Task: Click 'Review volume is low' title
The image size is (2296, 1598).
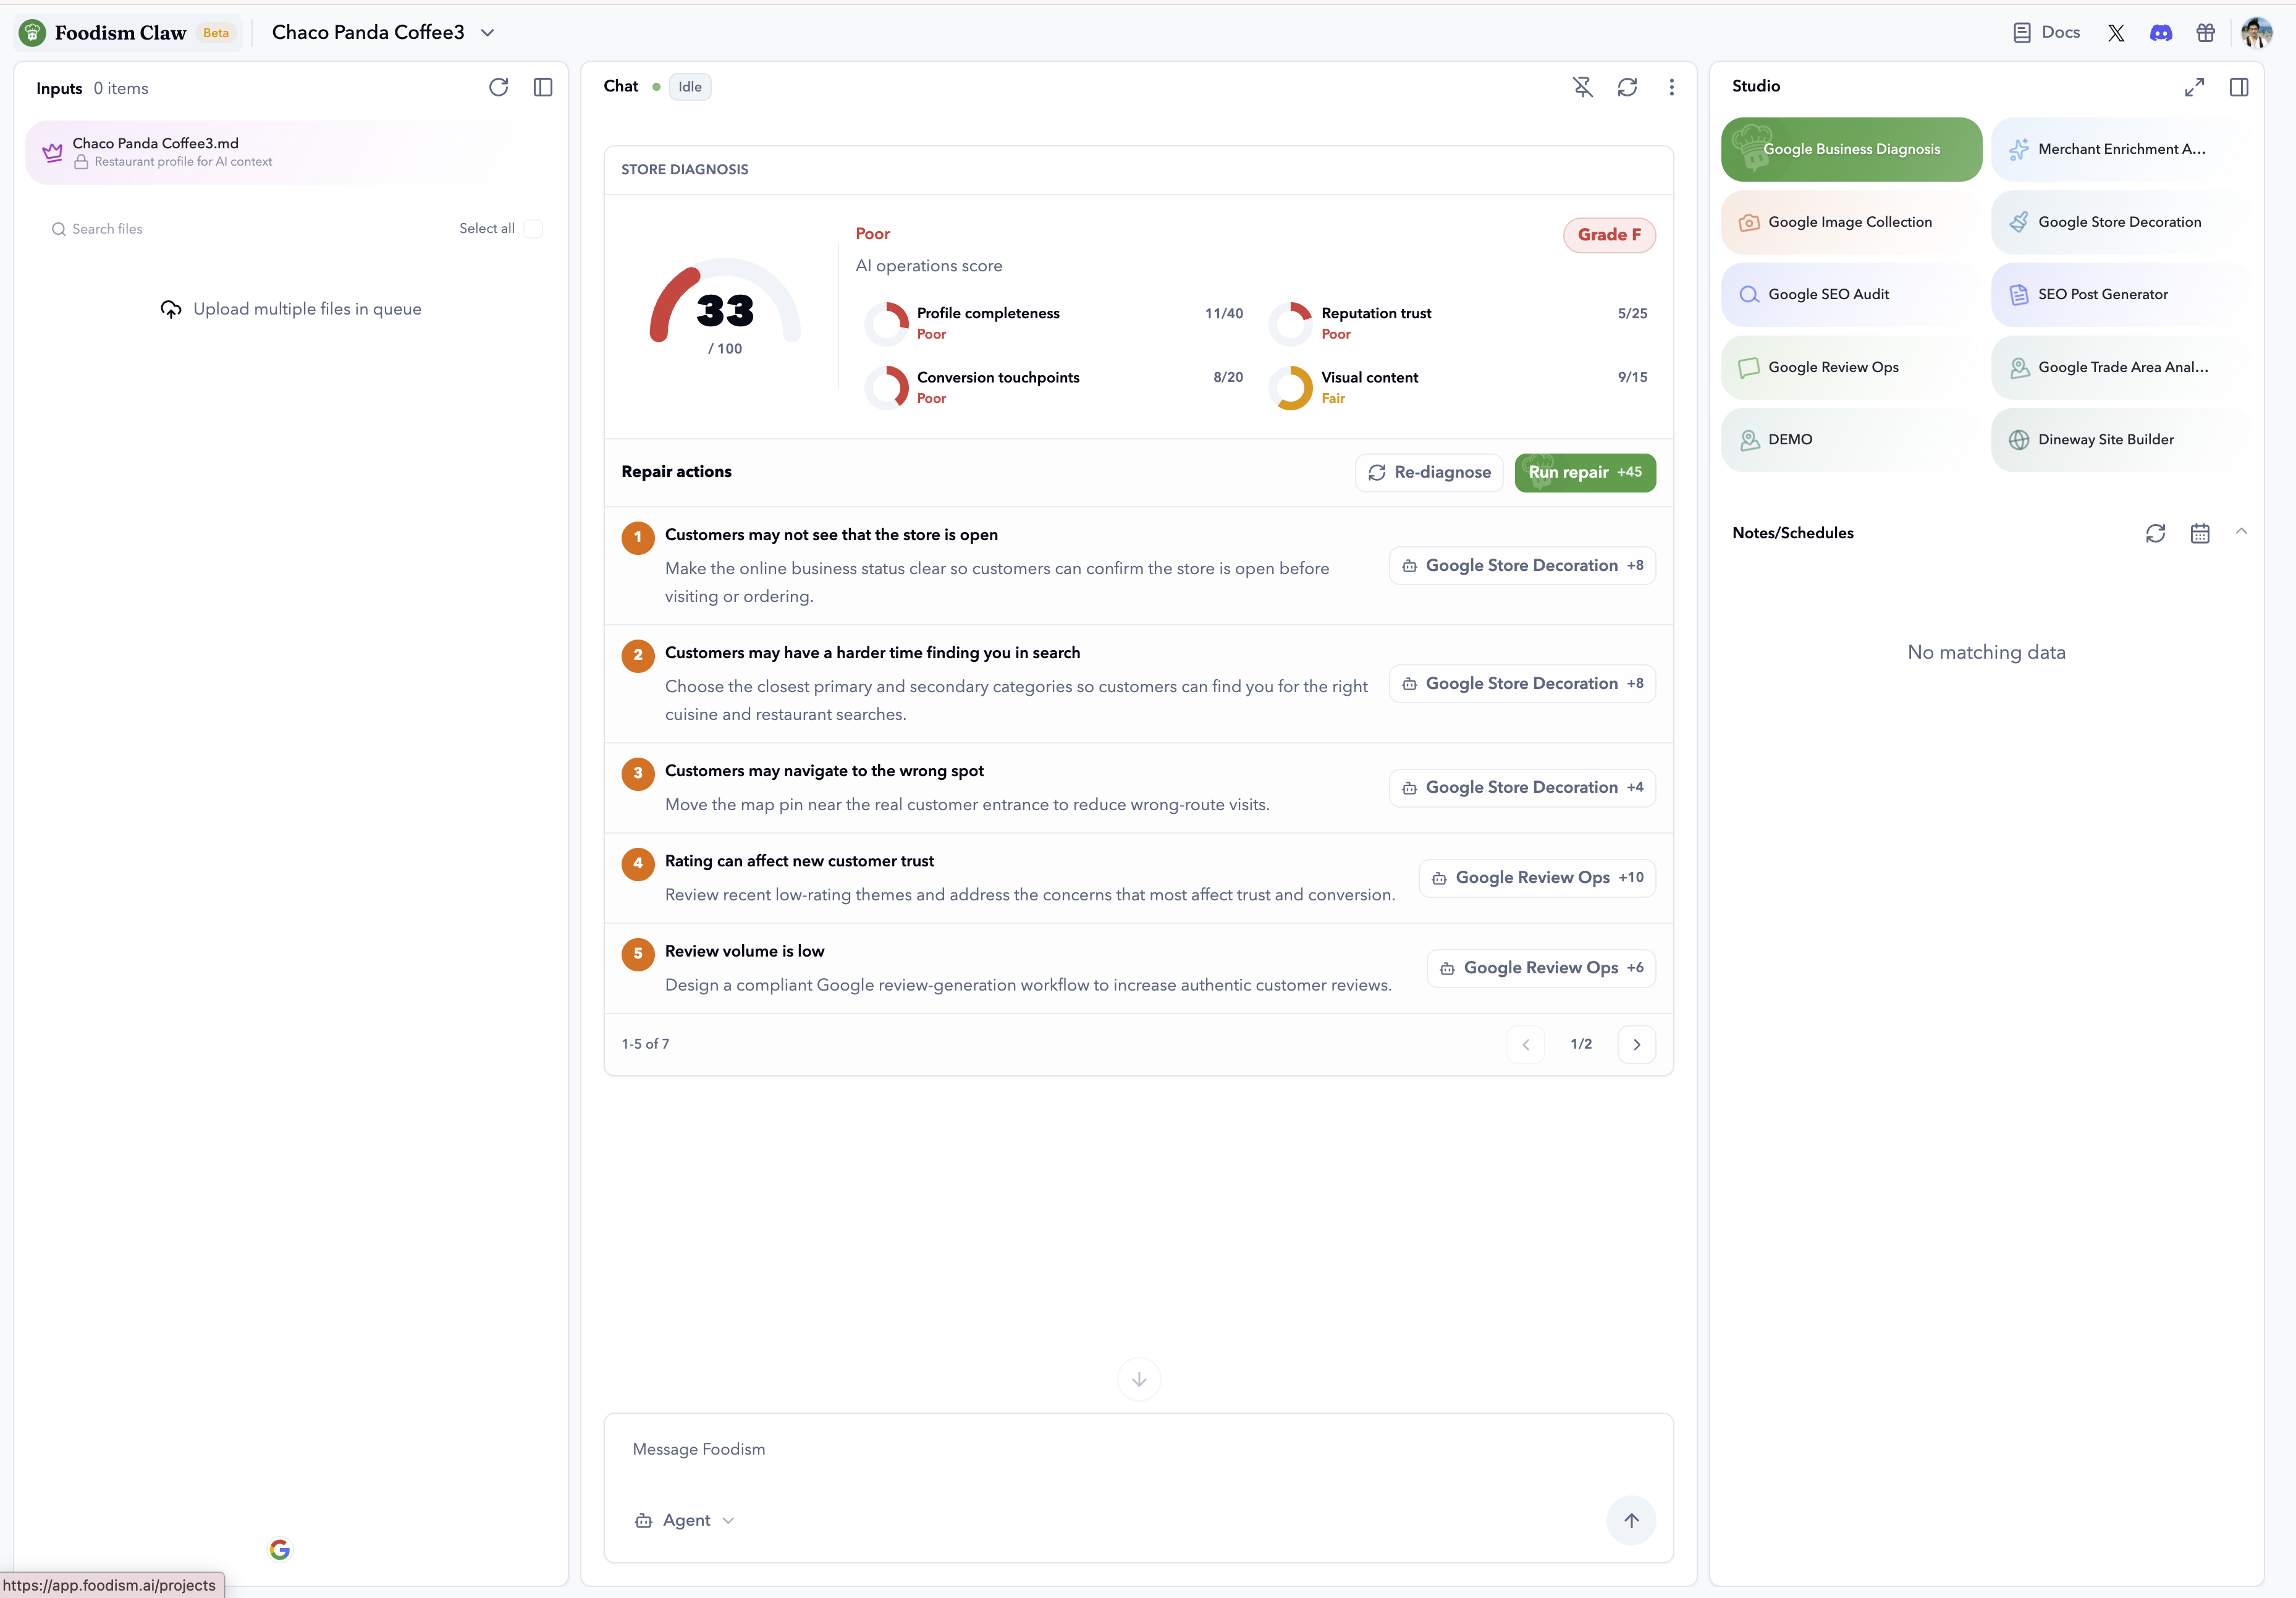Action: (x=744, y=951)
